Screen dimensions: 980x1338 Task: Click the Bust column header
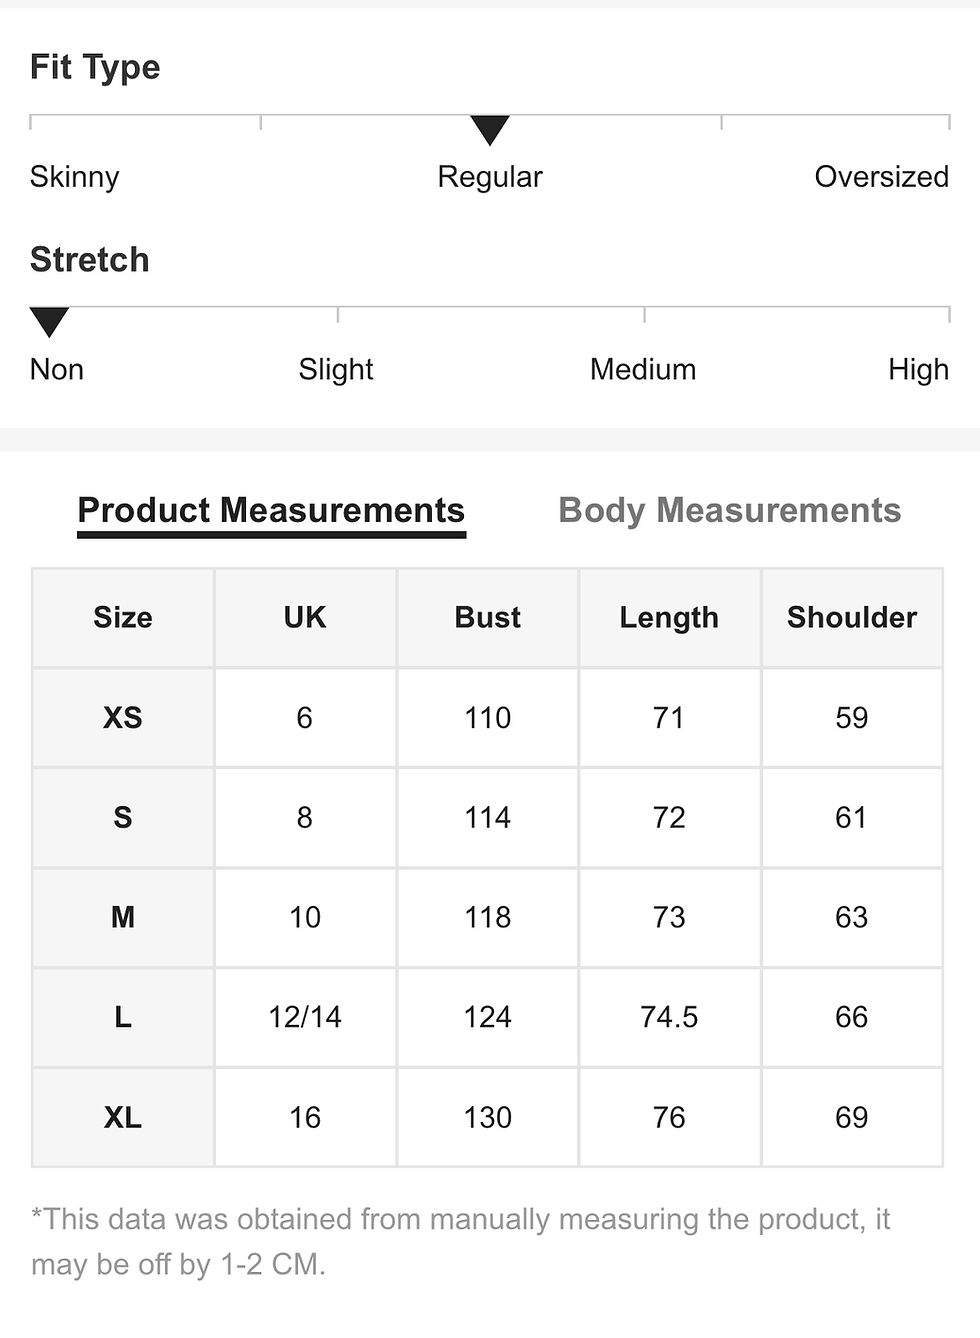point(488,617)
